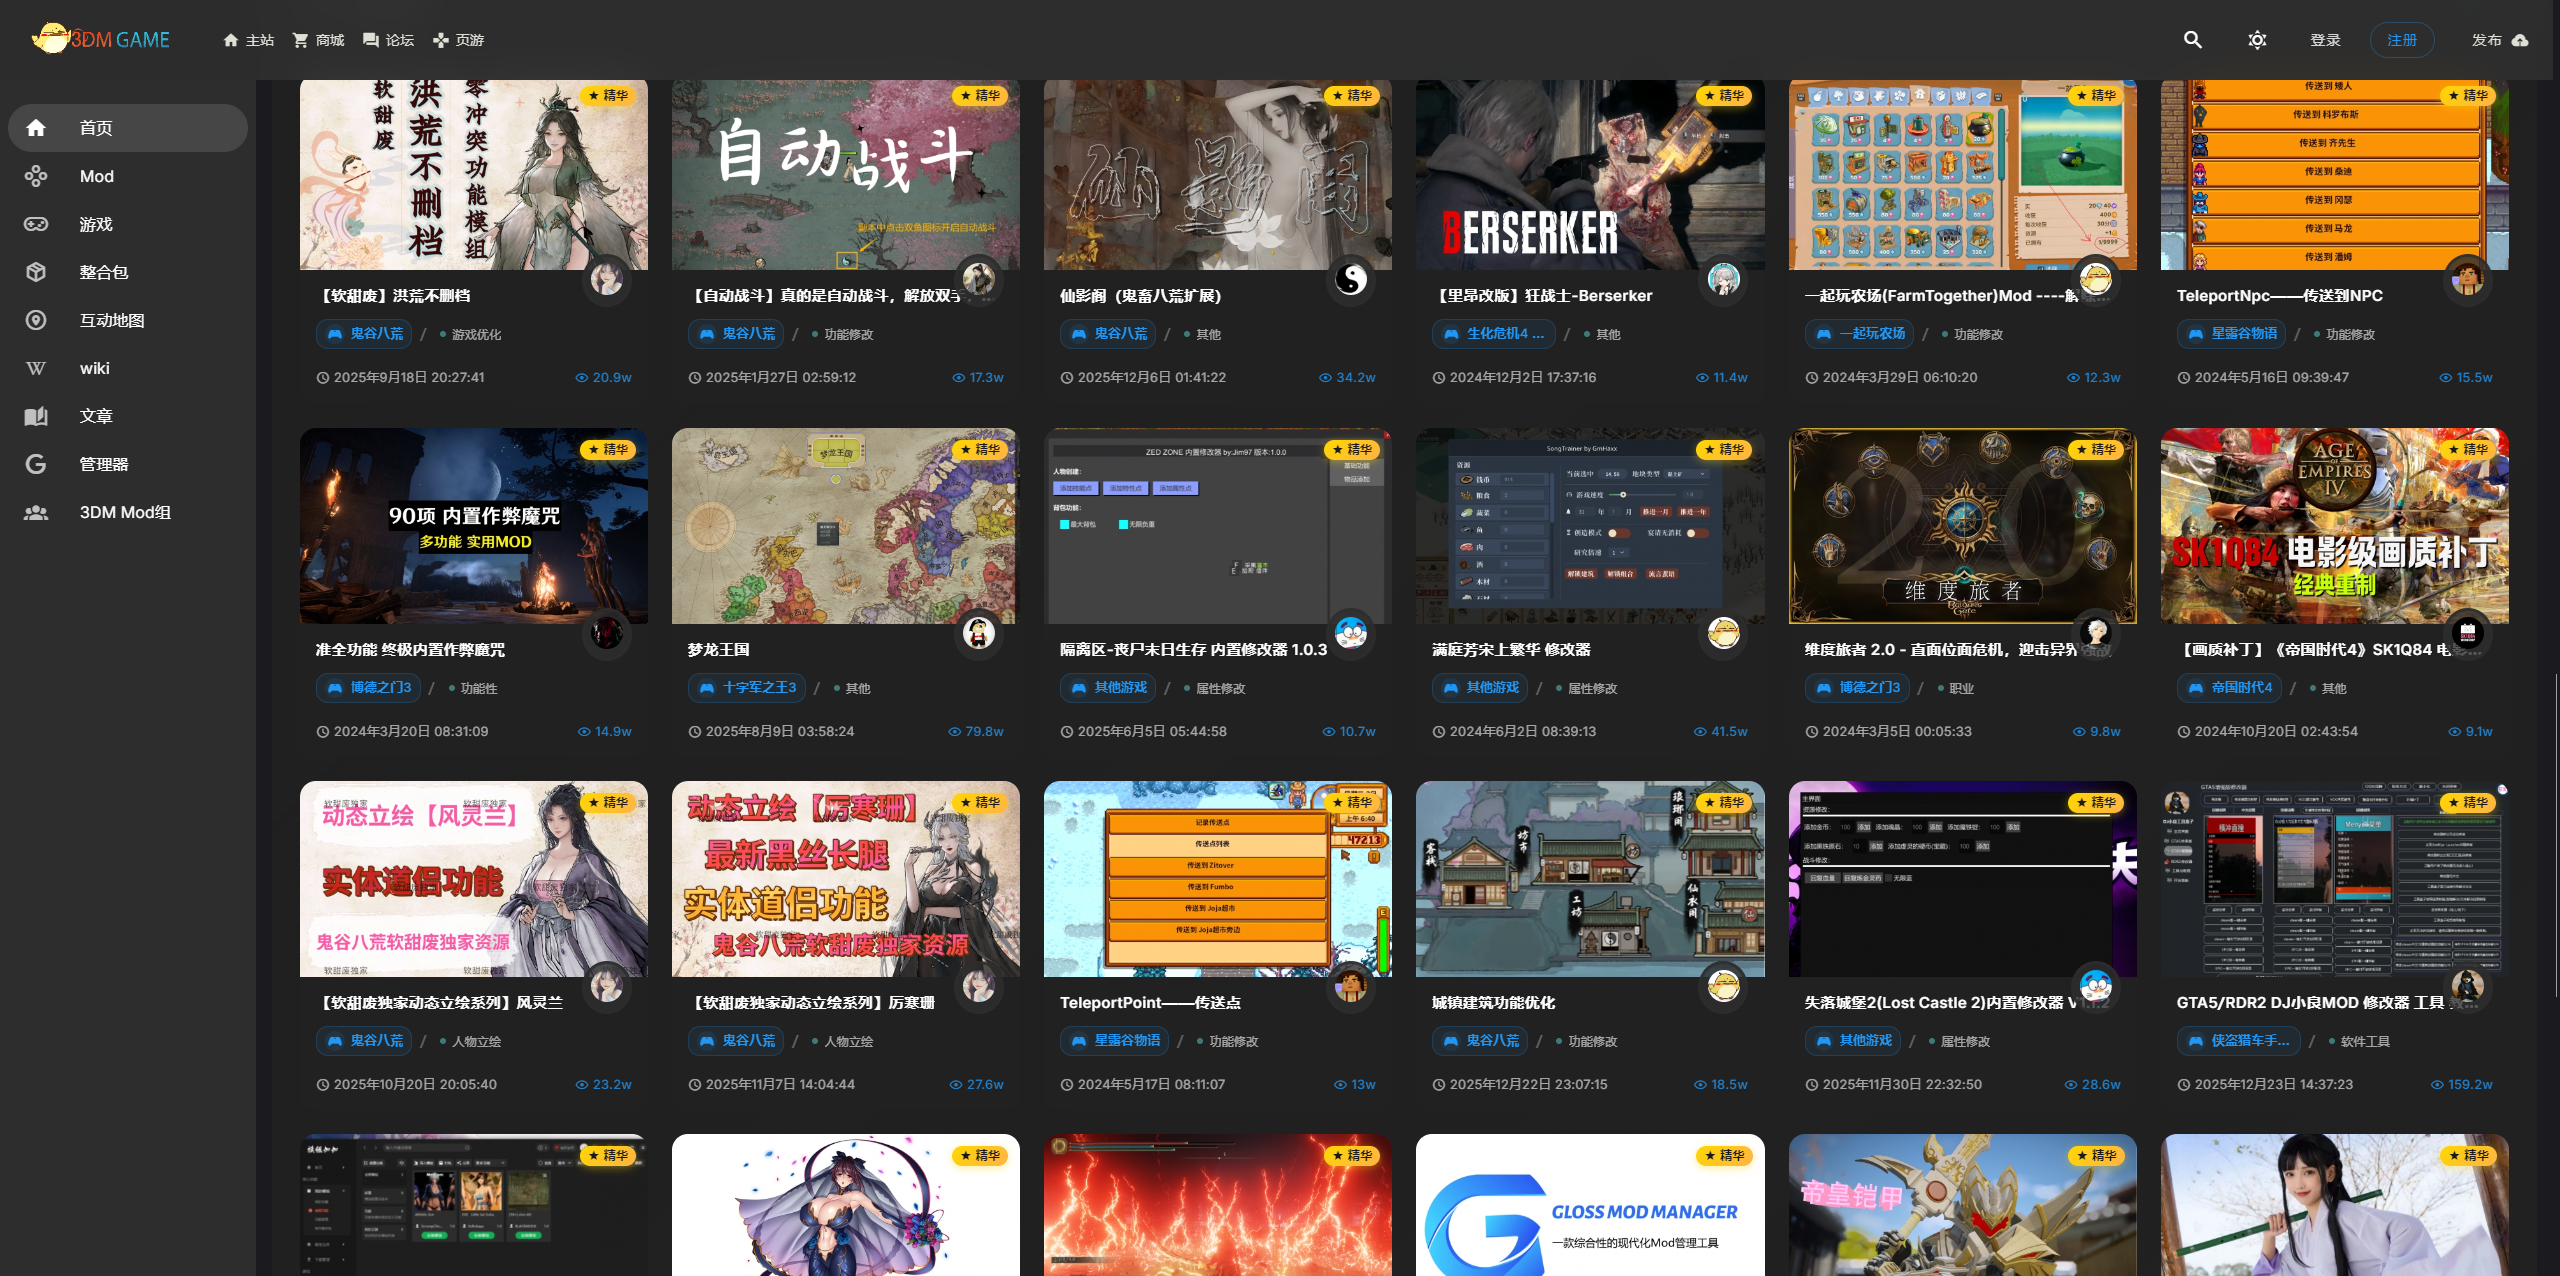This screenshot has height=1276, width=2560.
Task: Open 互动地图 sidebar item
Action: (111, 320)
